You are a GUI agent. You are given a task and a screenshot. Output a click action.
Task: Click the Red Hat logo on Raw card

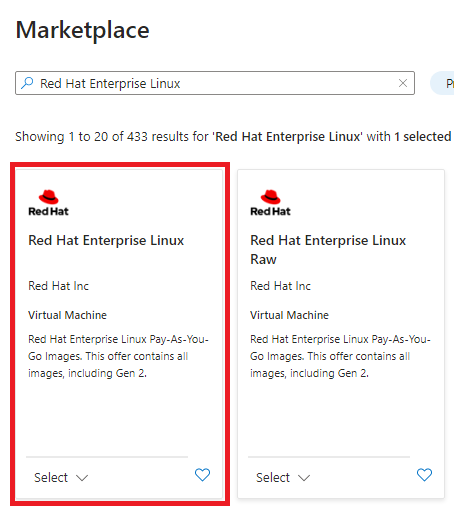(x=270, y=203)
